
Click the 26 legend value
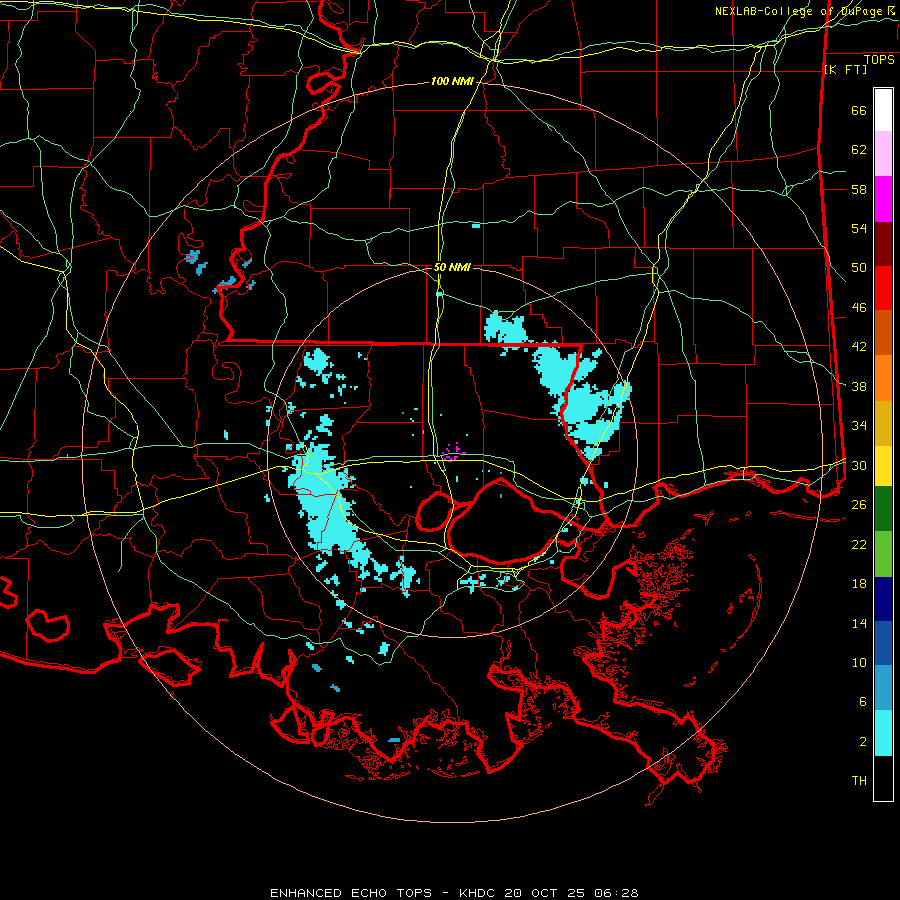pos(859,505)
